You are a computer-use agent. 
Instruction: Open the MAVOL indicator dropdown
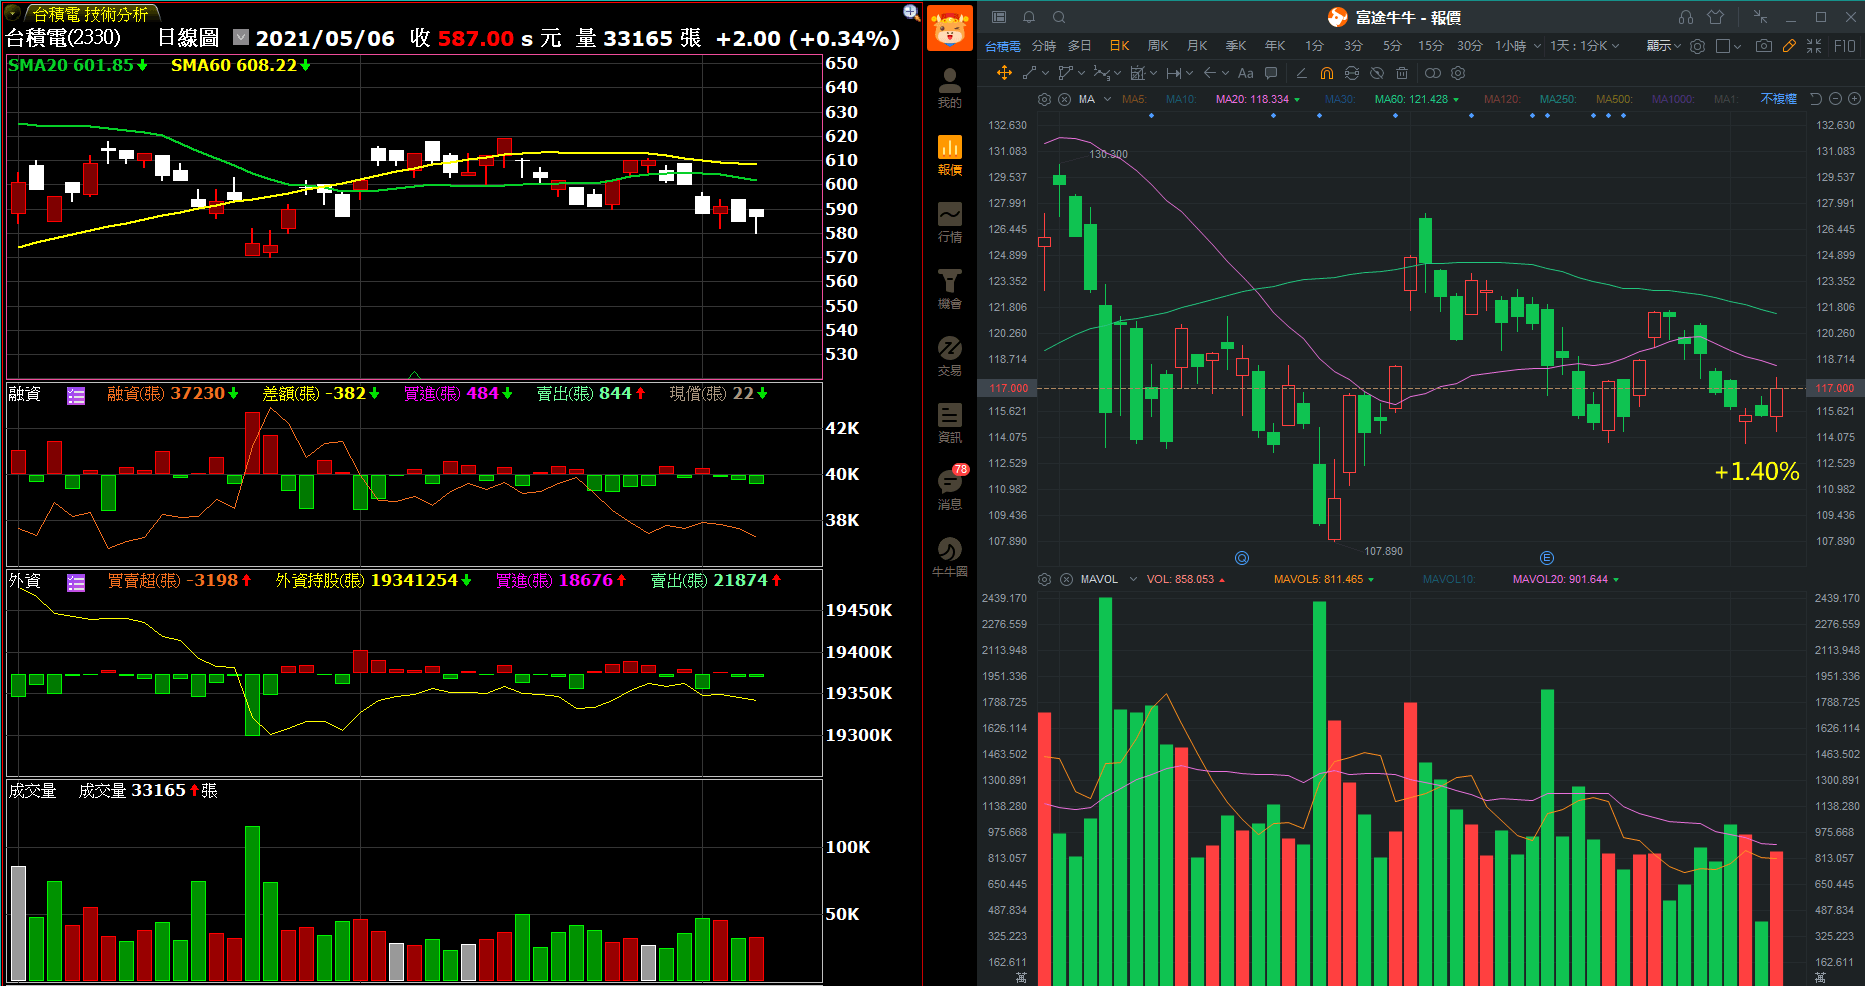[x=1133, y=579]
